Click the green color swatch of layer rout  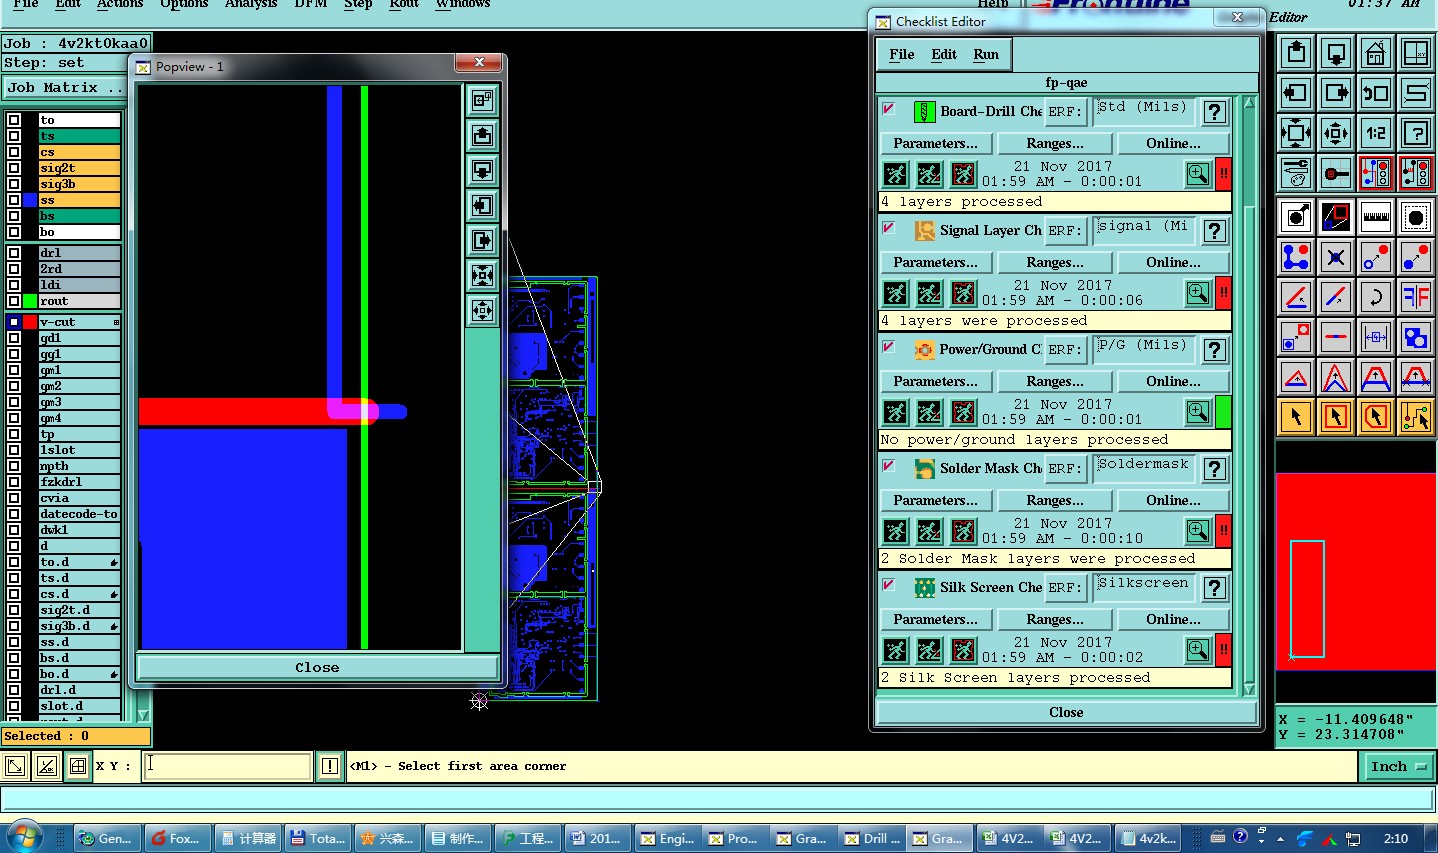30,301
